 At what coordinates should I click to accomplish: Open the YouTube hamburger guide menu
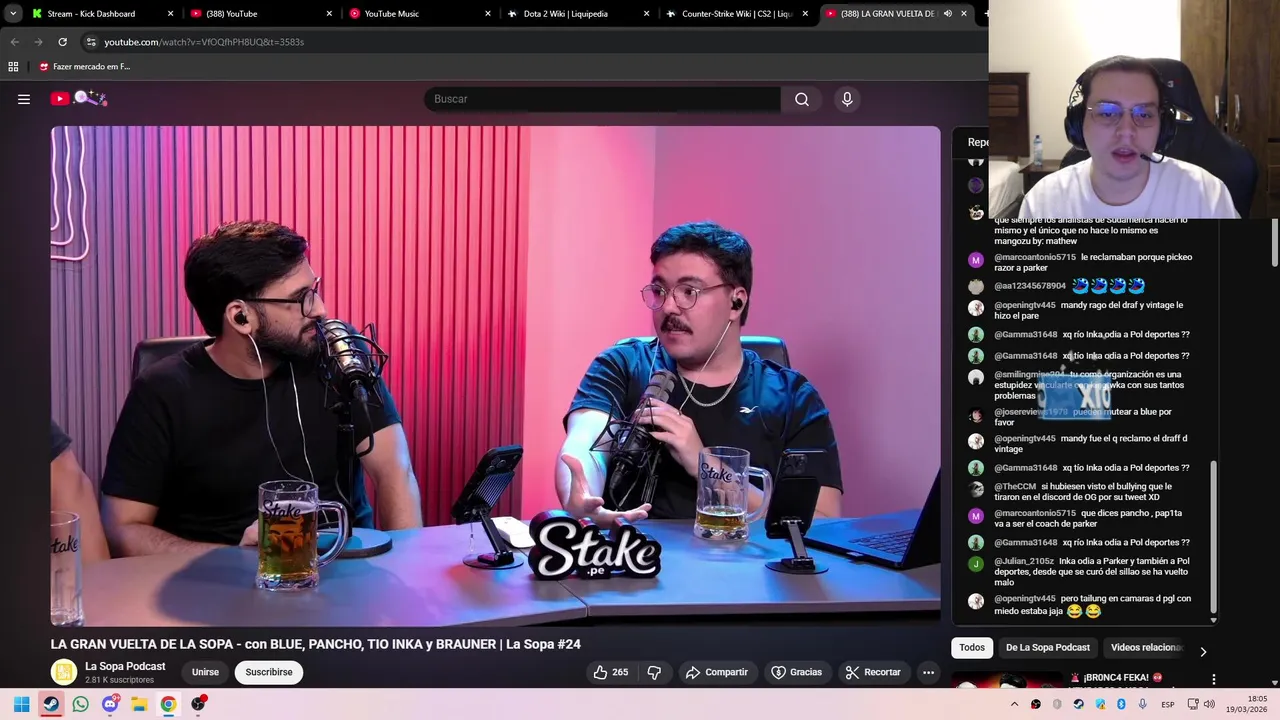(24, 99)
